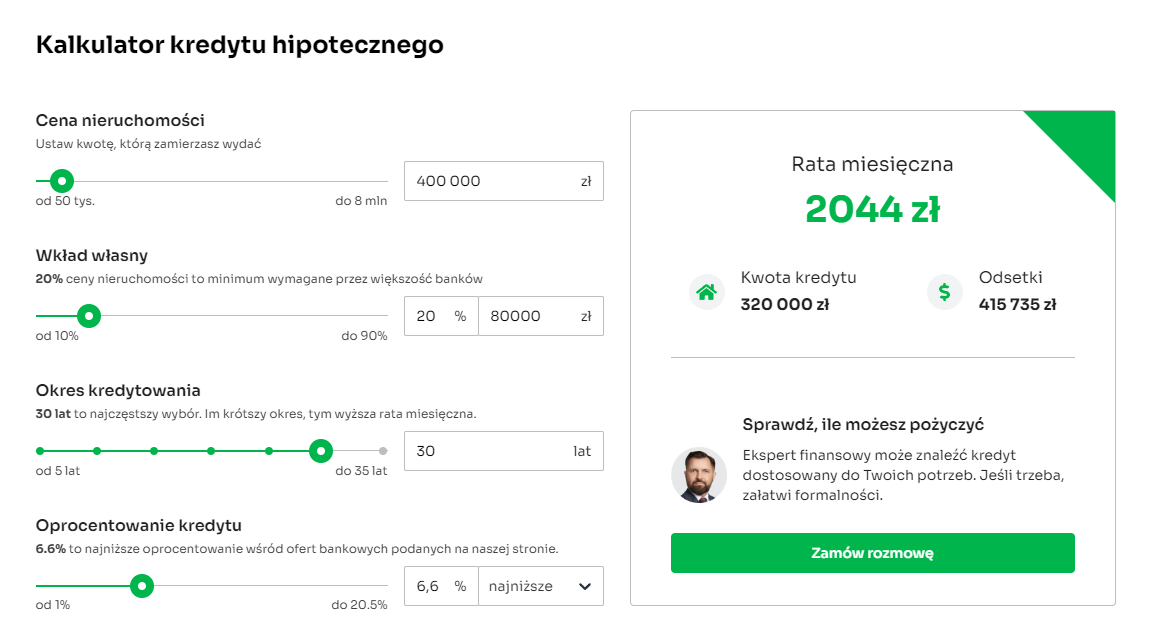Click the financial expert's portrait photo
This screenshot has height=637, width=1150.
(x=699, y=475)
